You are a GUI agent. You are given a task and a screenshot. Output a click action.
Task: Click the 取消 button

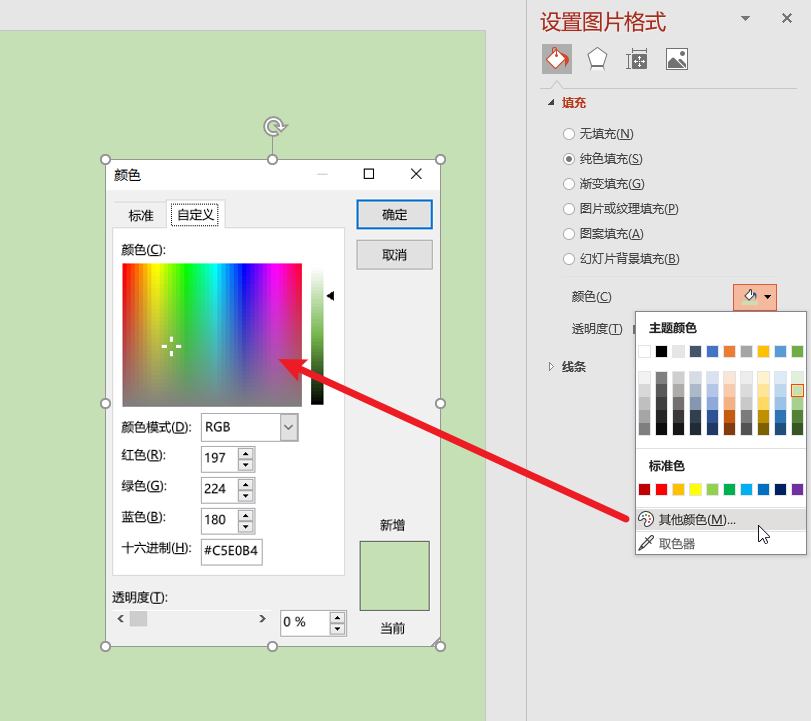click(x=394, y=255)
